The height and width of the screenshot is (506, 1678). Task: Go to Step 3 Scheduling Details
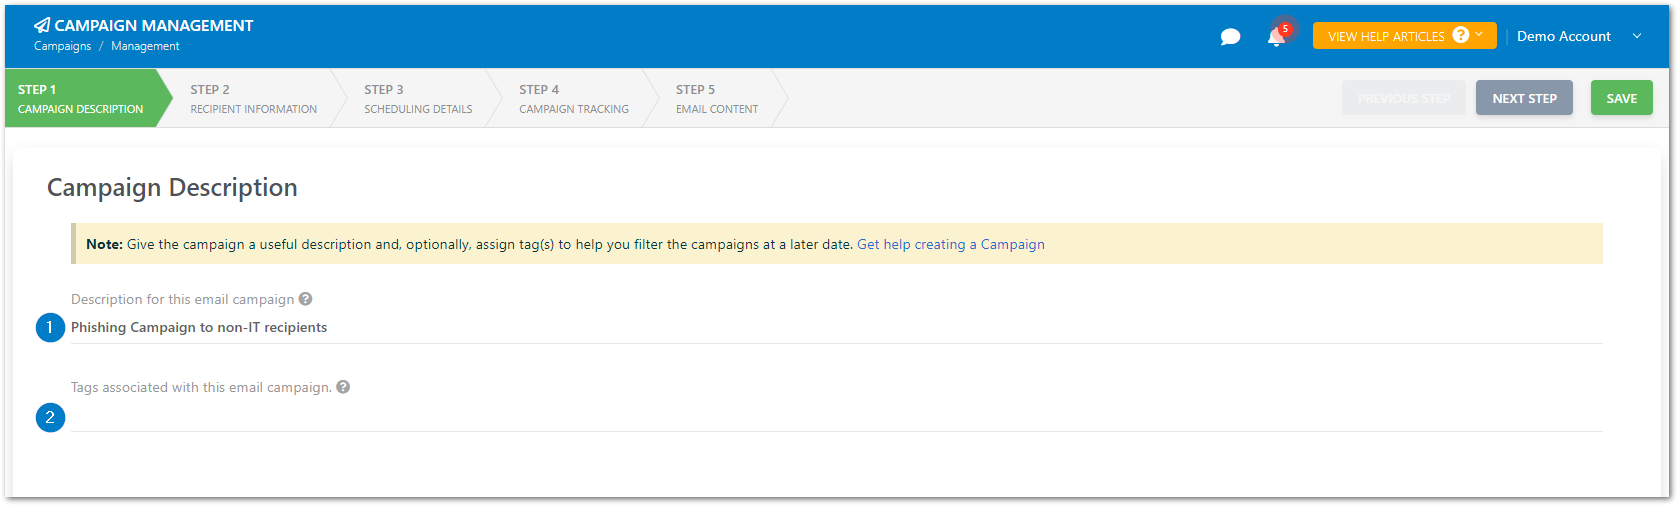tap(418, 98)
